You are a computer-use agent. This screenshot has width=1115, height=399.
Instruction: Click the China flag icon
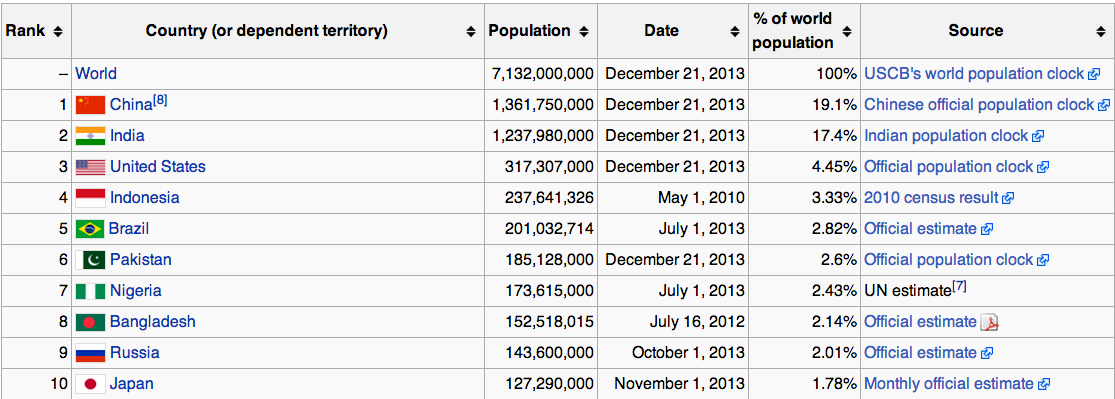(90, 105)
